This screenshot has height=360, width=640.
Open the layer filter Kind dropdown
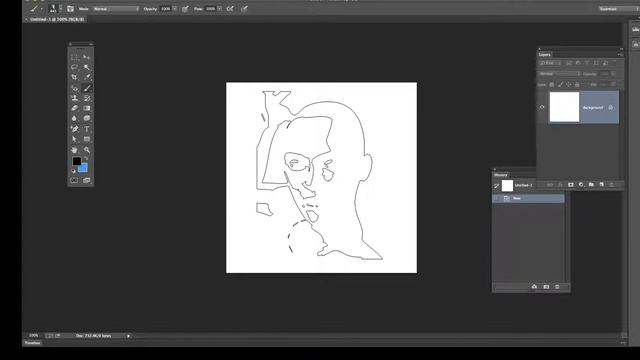(550, 63)
